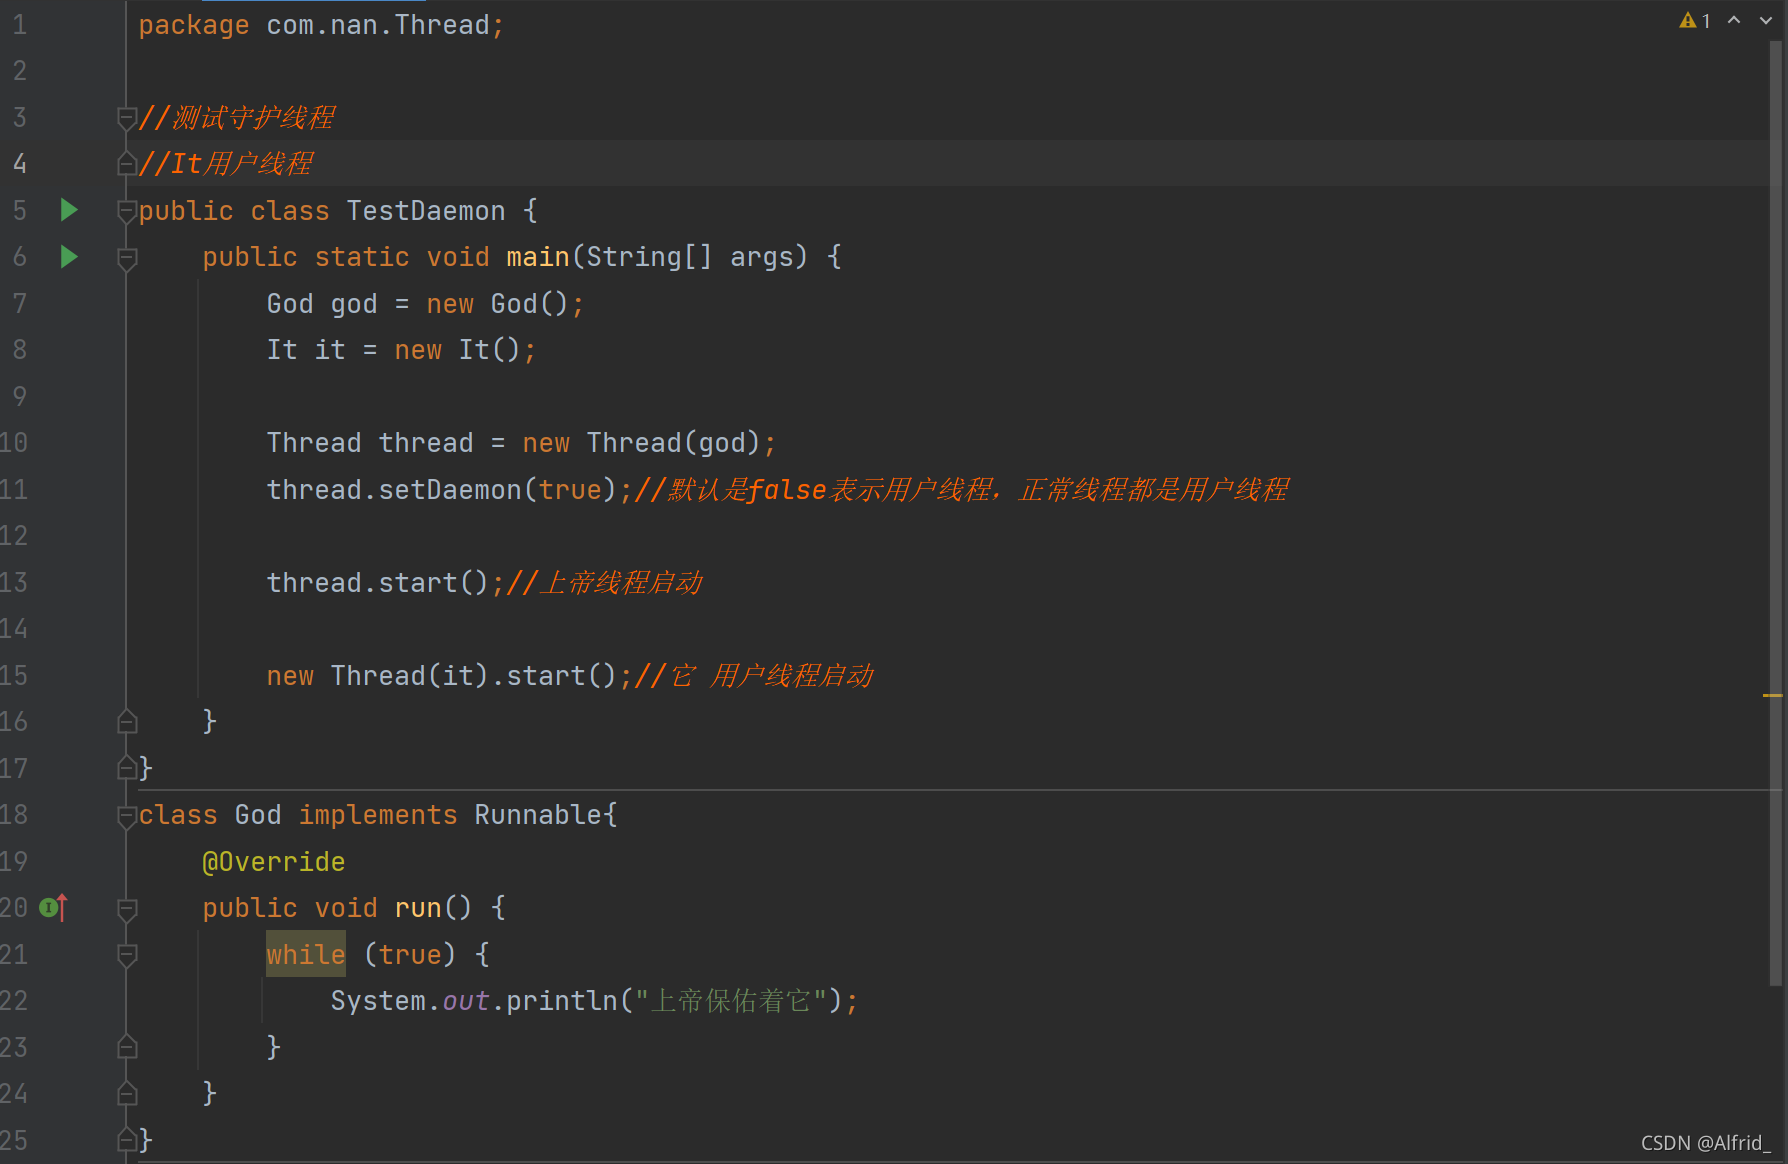
Task: Click the '//测试守护线程' comment
Action: click(237, 118)
